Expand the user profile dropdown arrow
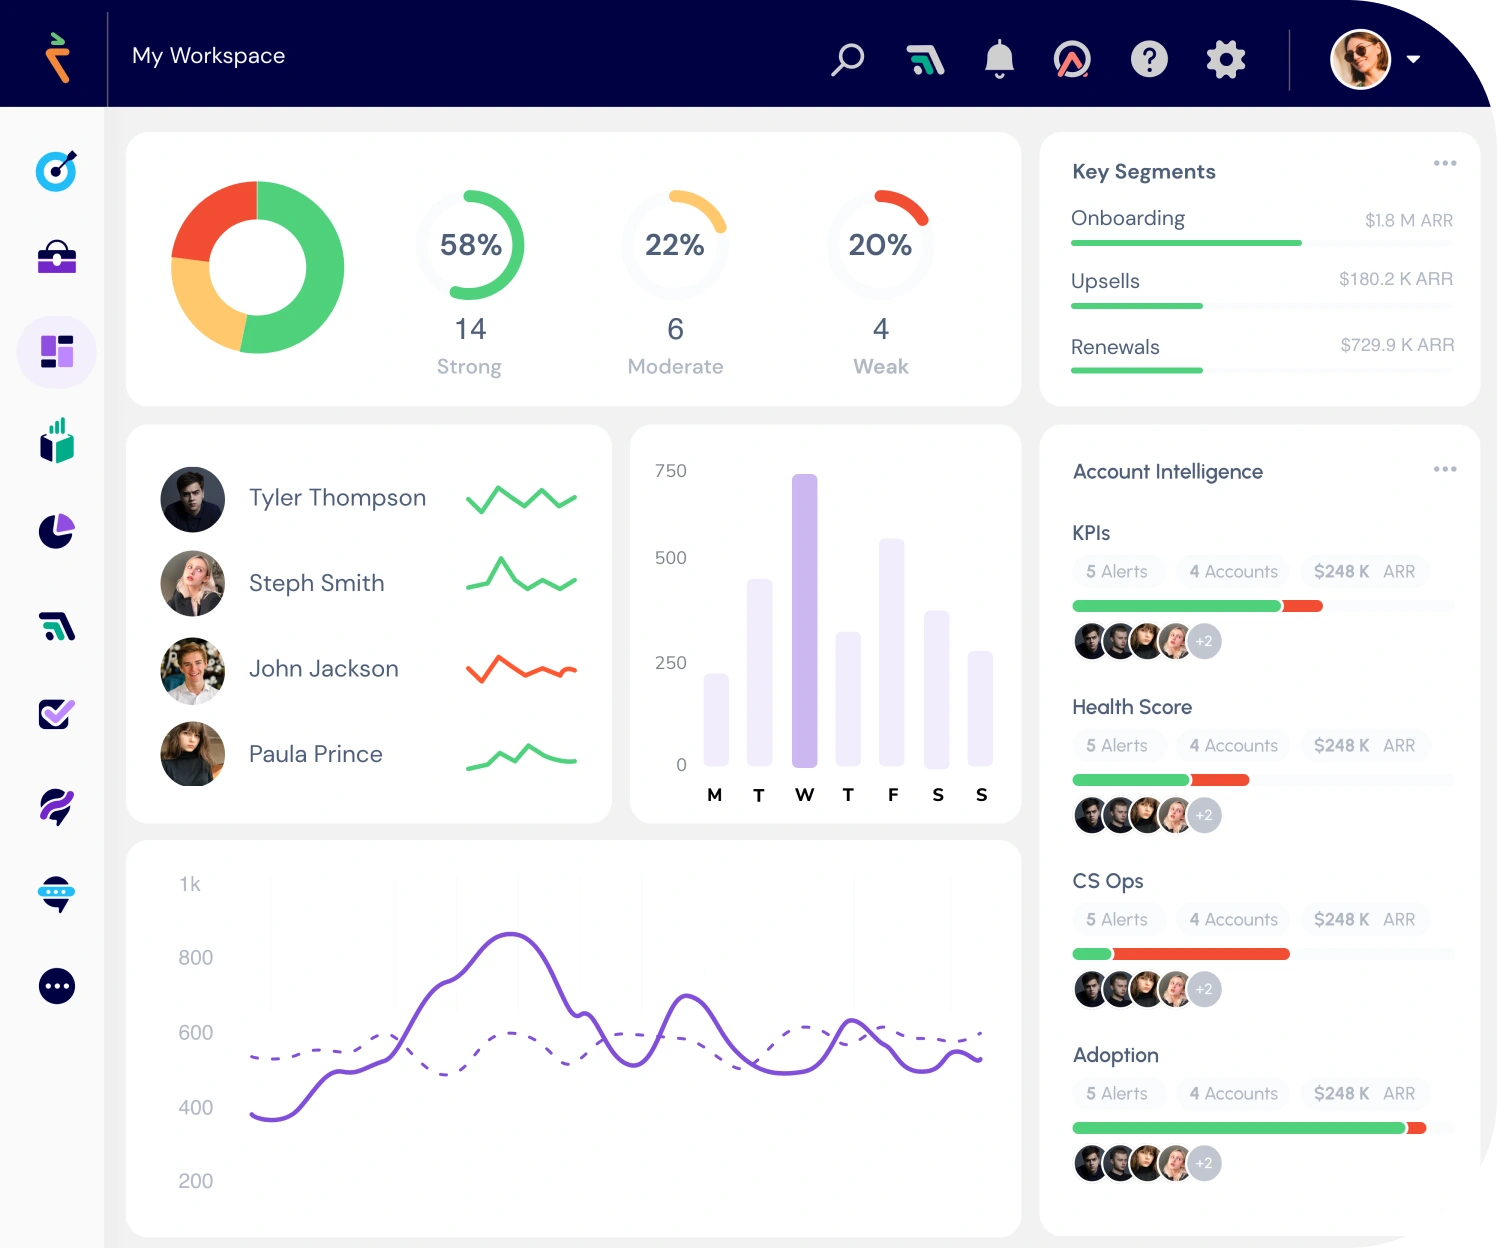1497x1248 pixels. (x=1413, y=59)
